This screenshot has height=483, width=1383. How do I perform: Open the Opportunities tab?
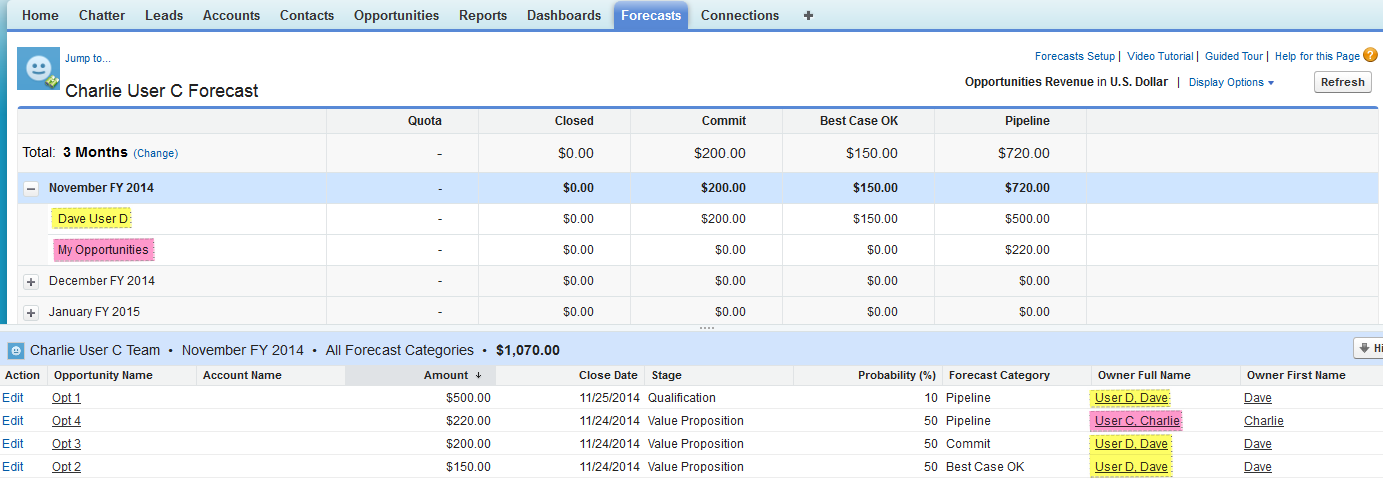(x=396, y=15)
